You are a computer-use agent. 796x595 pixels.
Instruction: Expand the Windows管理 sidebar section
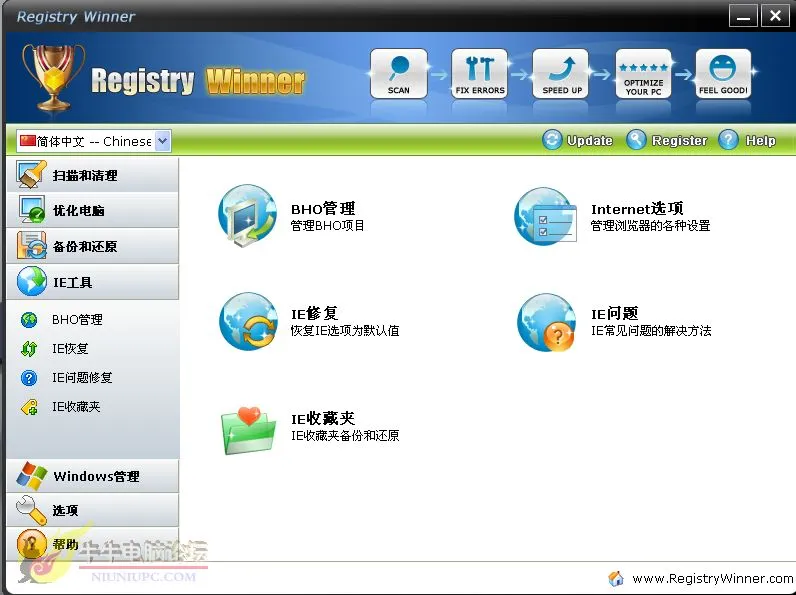[x=92, y=476]
